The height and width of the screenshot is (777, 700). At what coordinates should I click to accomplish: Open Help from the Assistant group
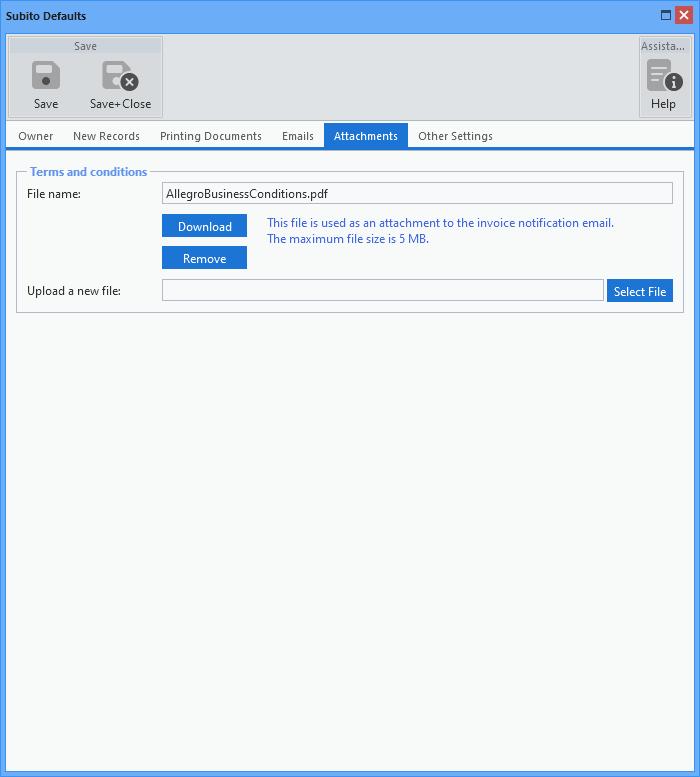[x=664, y=83]
